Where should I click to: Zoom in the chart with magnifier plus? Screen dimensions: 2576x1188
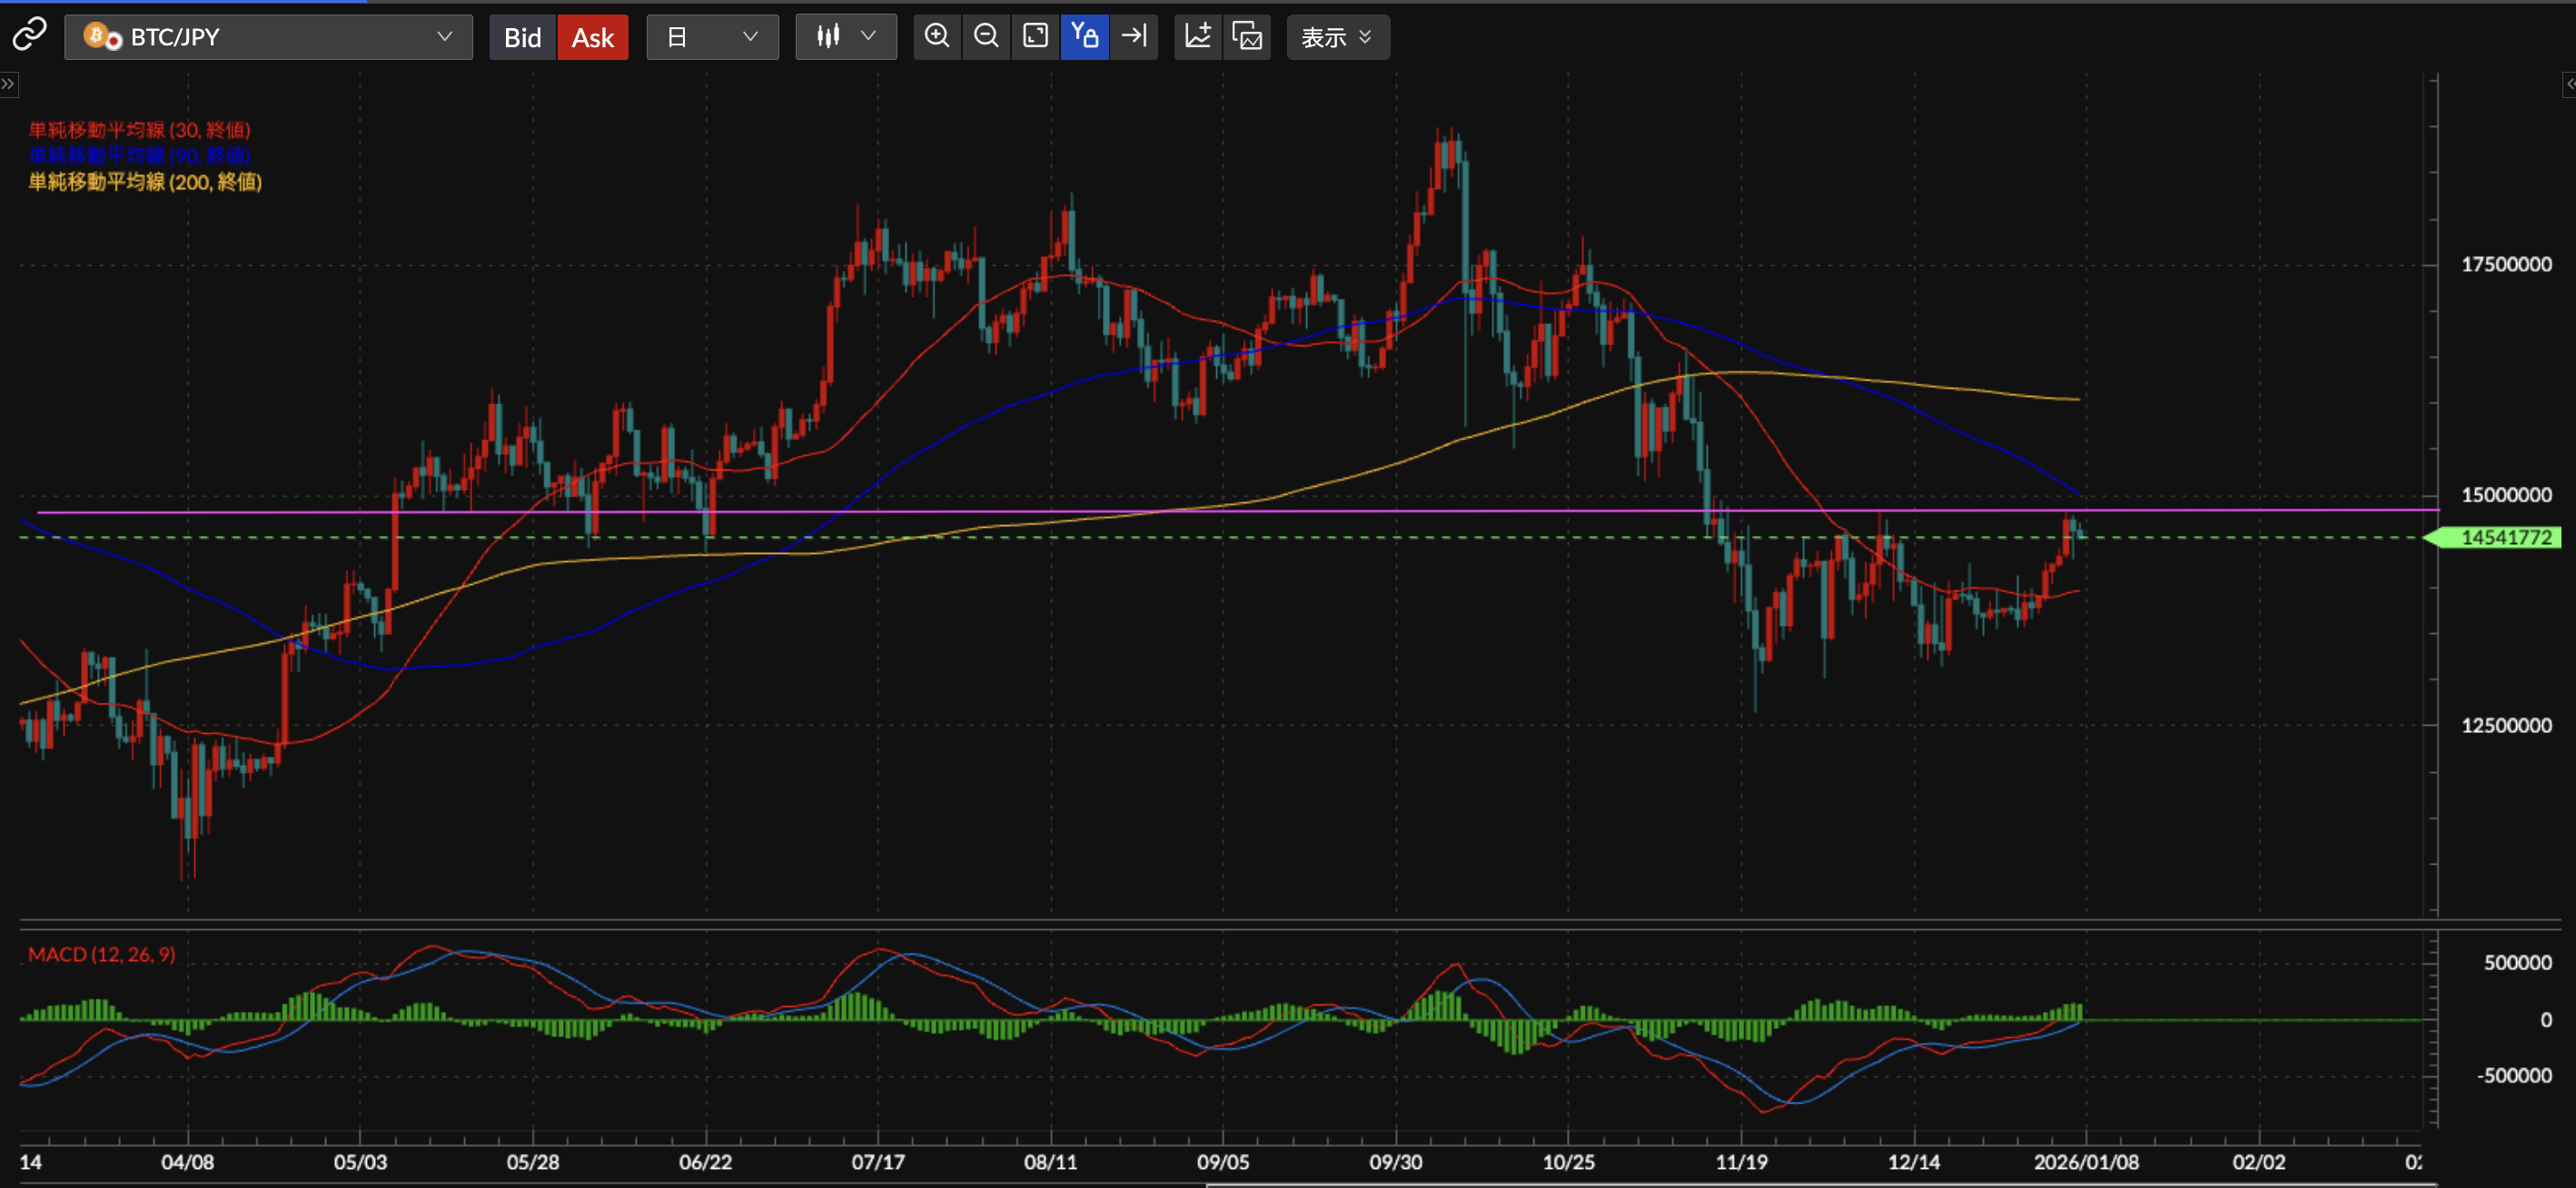click(x=937, y=37)
